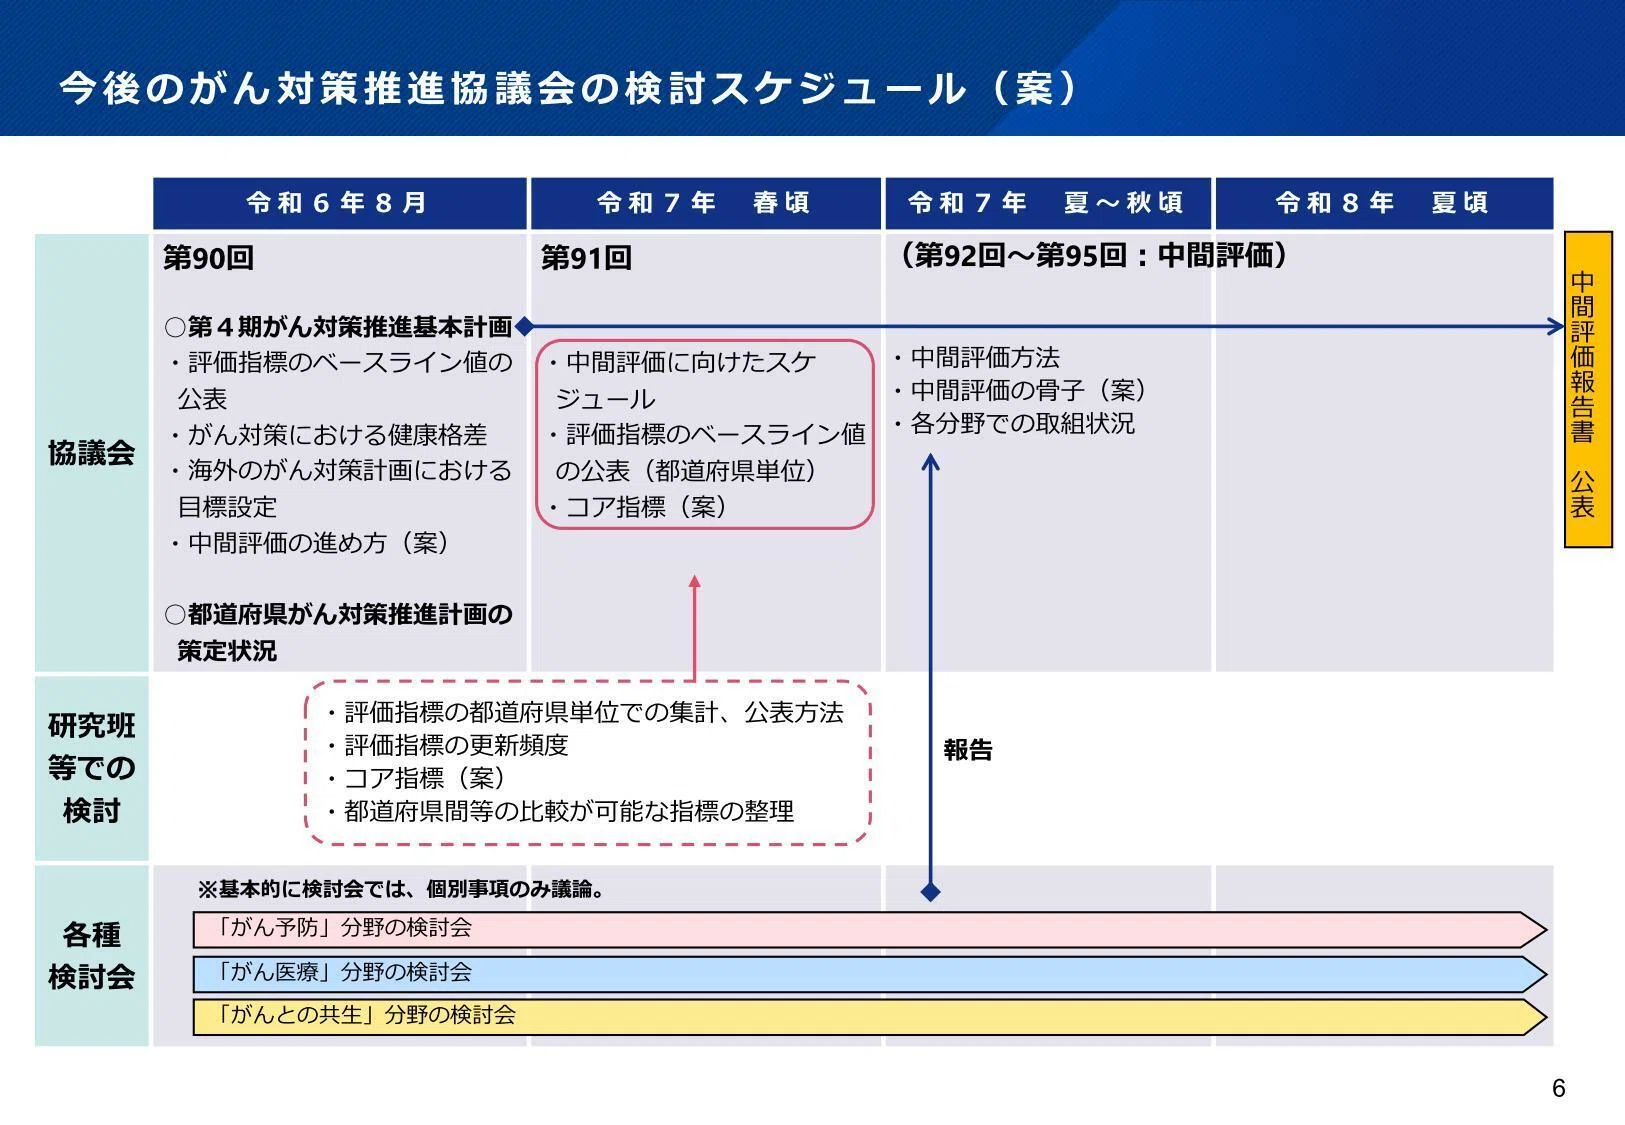Click the blue 「がん医療」分野の検討会 arrow bar
The width and height of the screenshot is (1625, 1125).
coord(869,974)
